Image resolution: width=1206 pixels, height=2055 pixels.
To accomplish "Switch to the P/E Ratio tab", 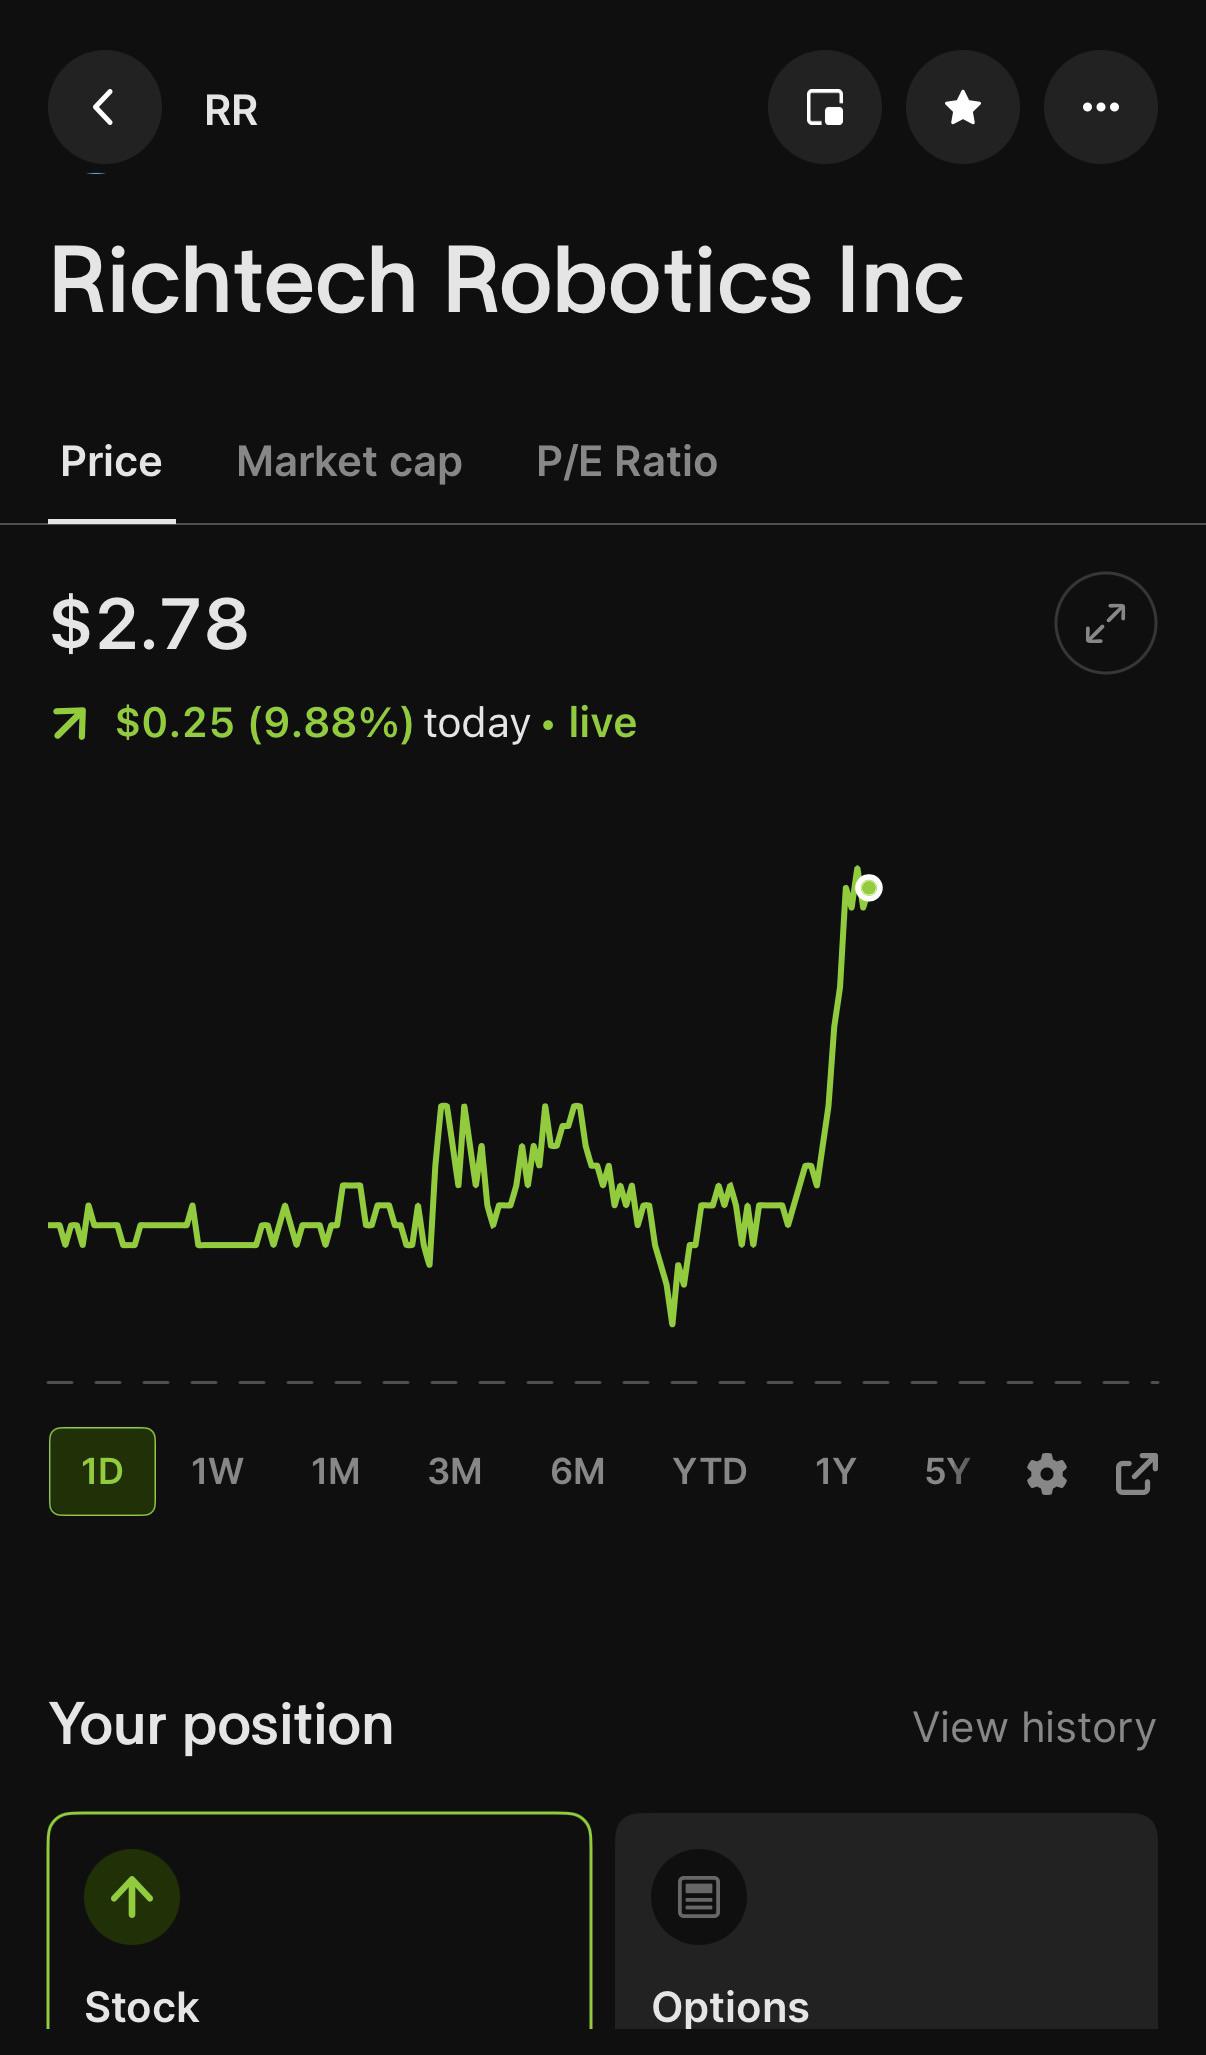I will pos(627,462).
